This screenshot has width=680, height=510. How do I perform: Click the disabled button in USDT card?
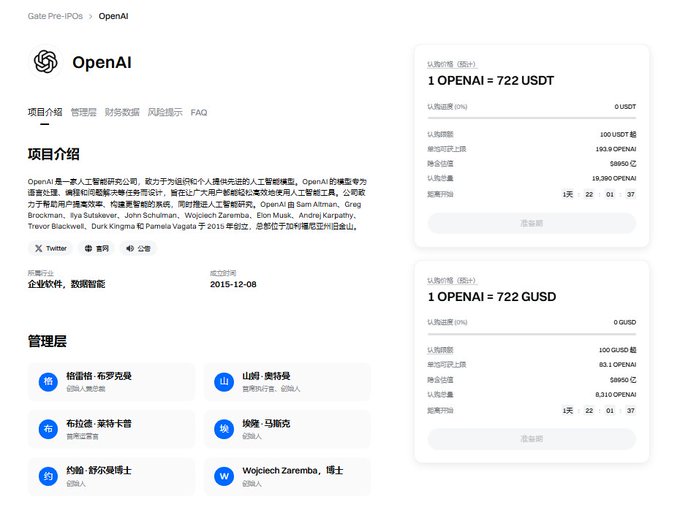point(532,223)
